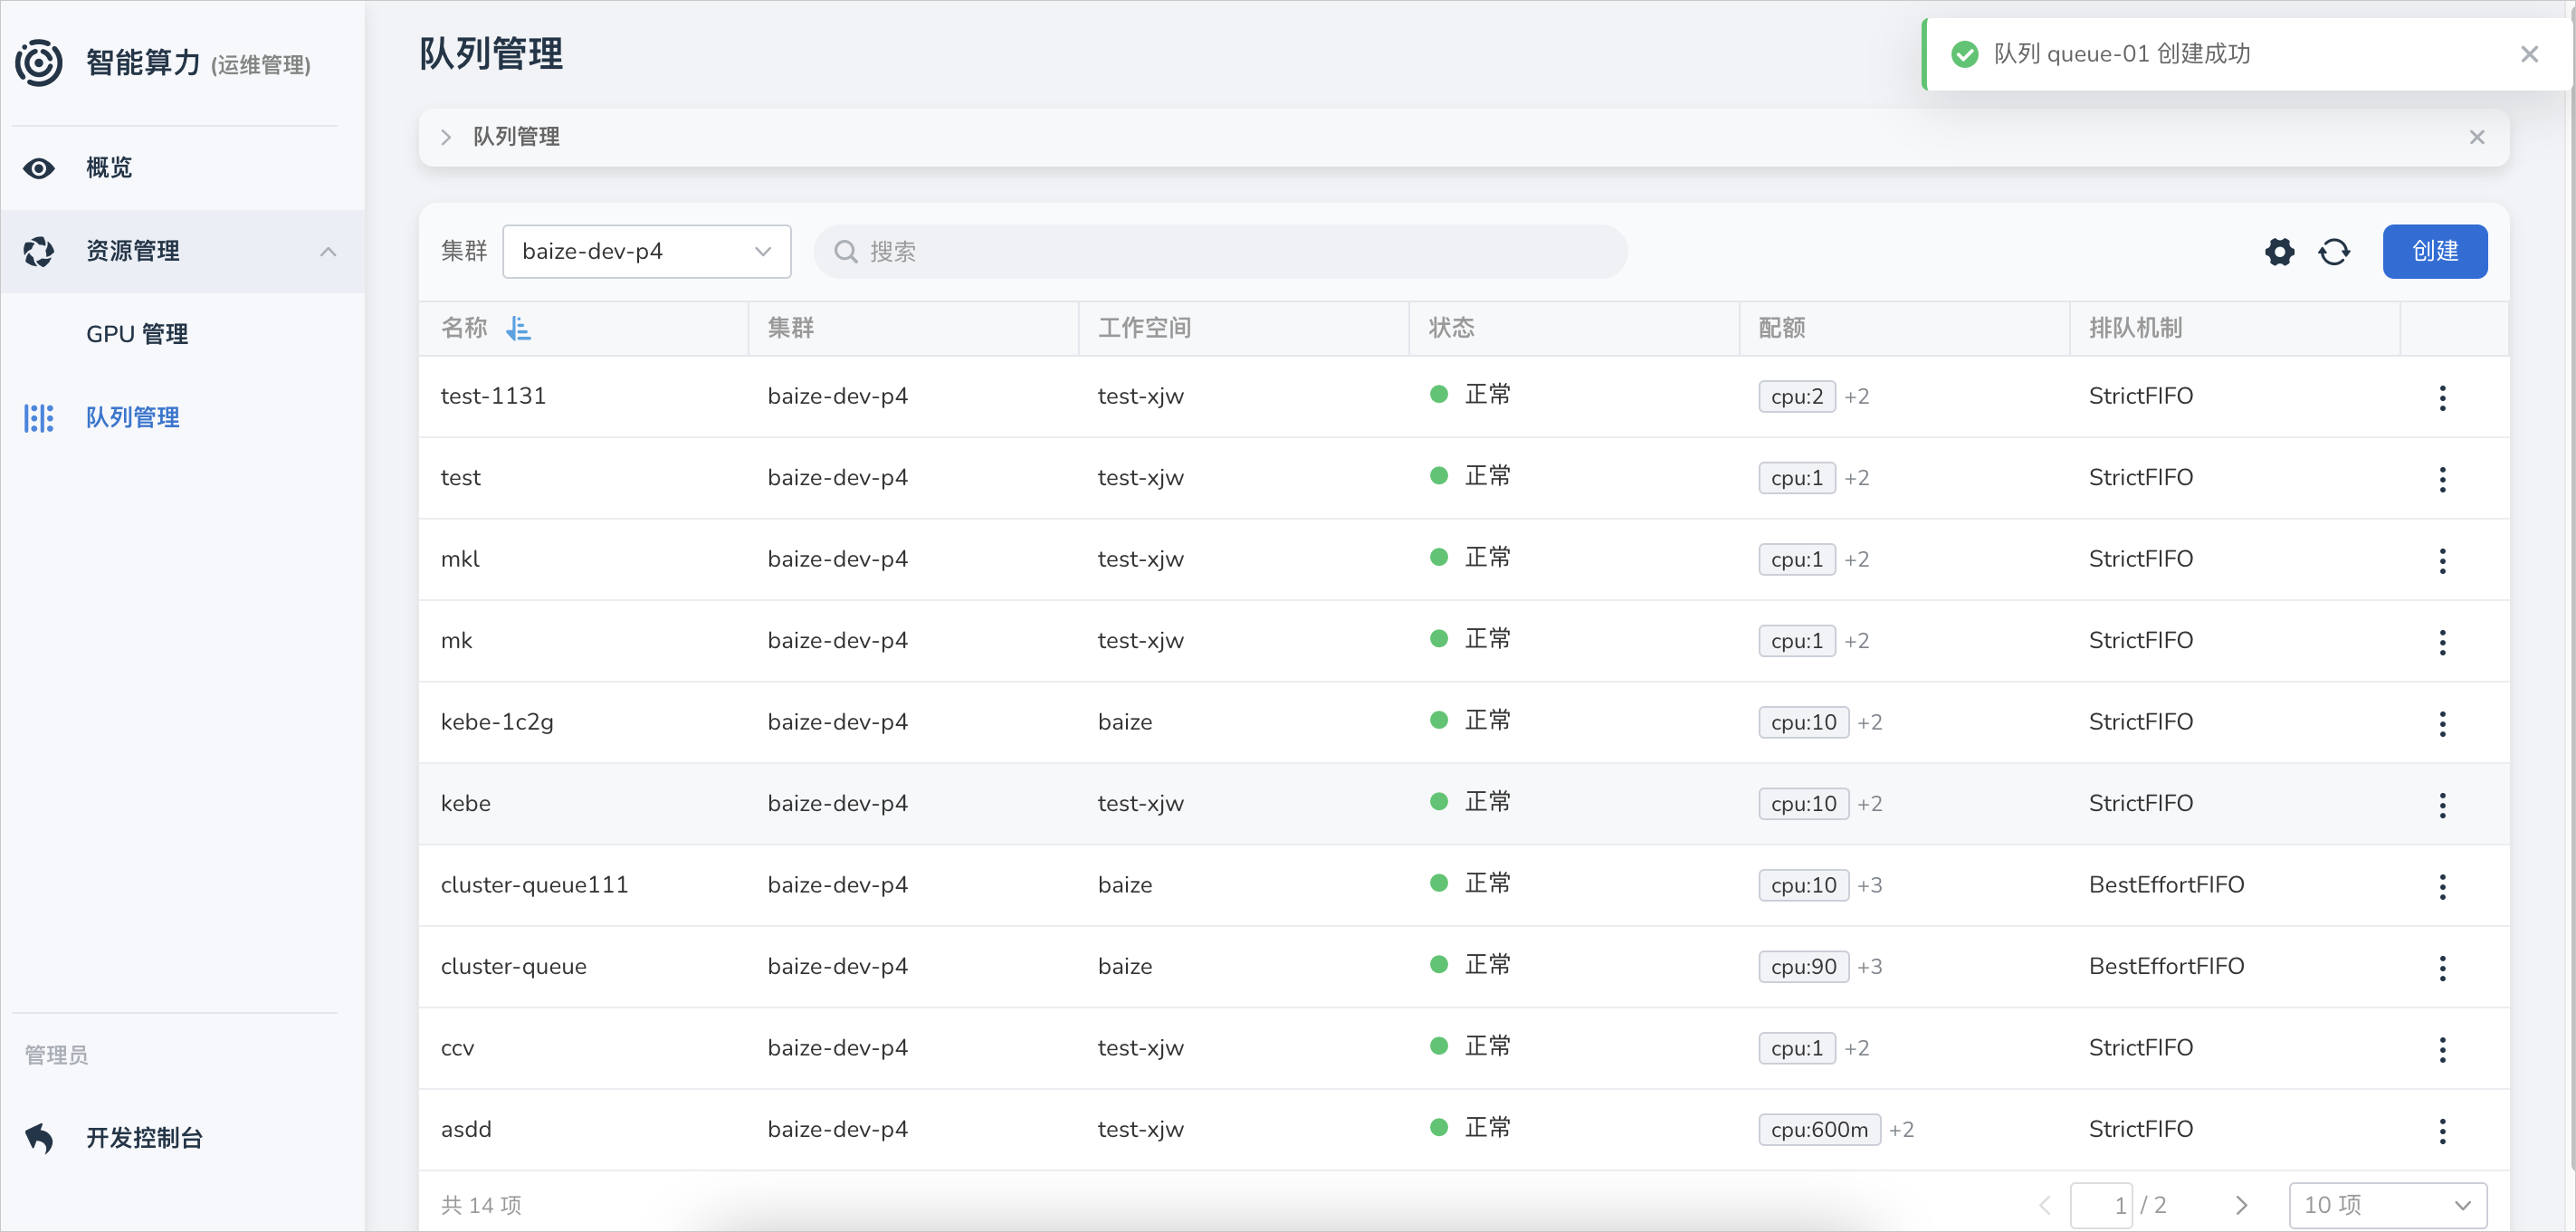Viewport: 2576px width, 1232px height.
Task: Click the 开发控制台 back-arrow icon
Action: [x=39, y=1138]
